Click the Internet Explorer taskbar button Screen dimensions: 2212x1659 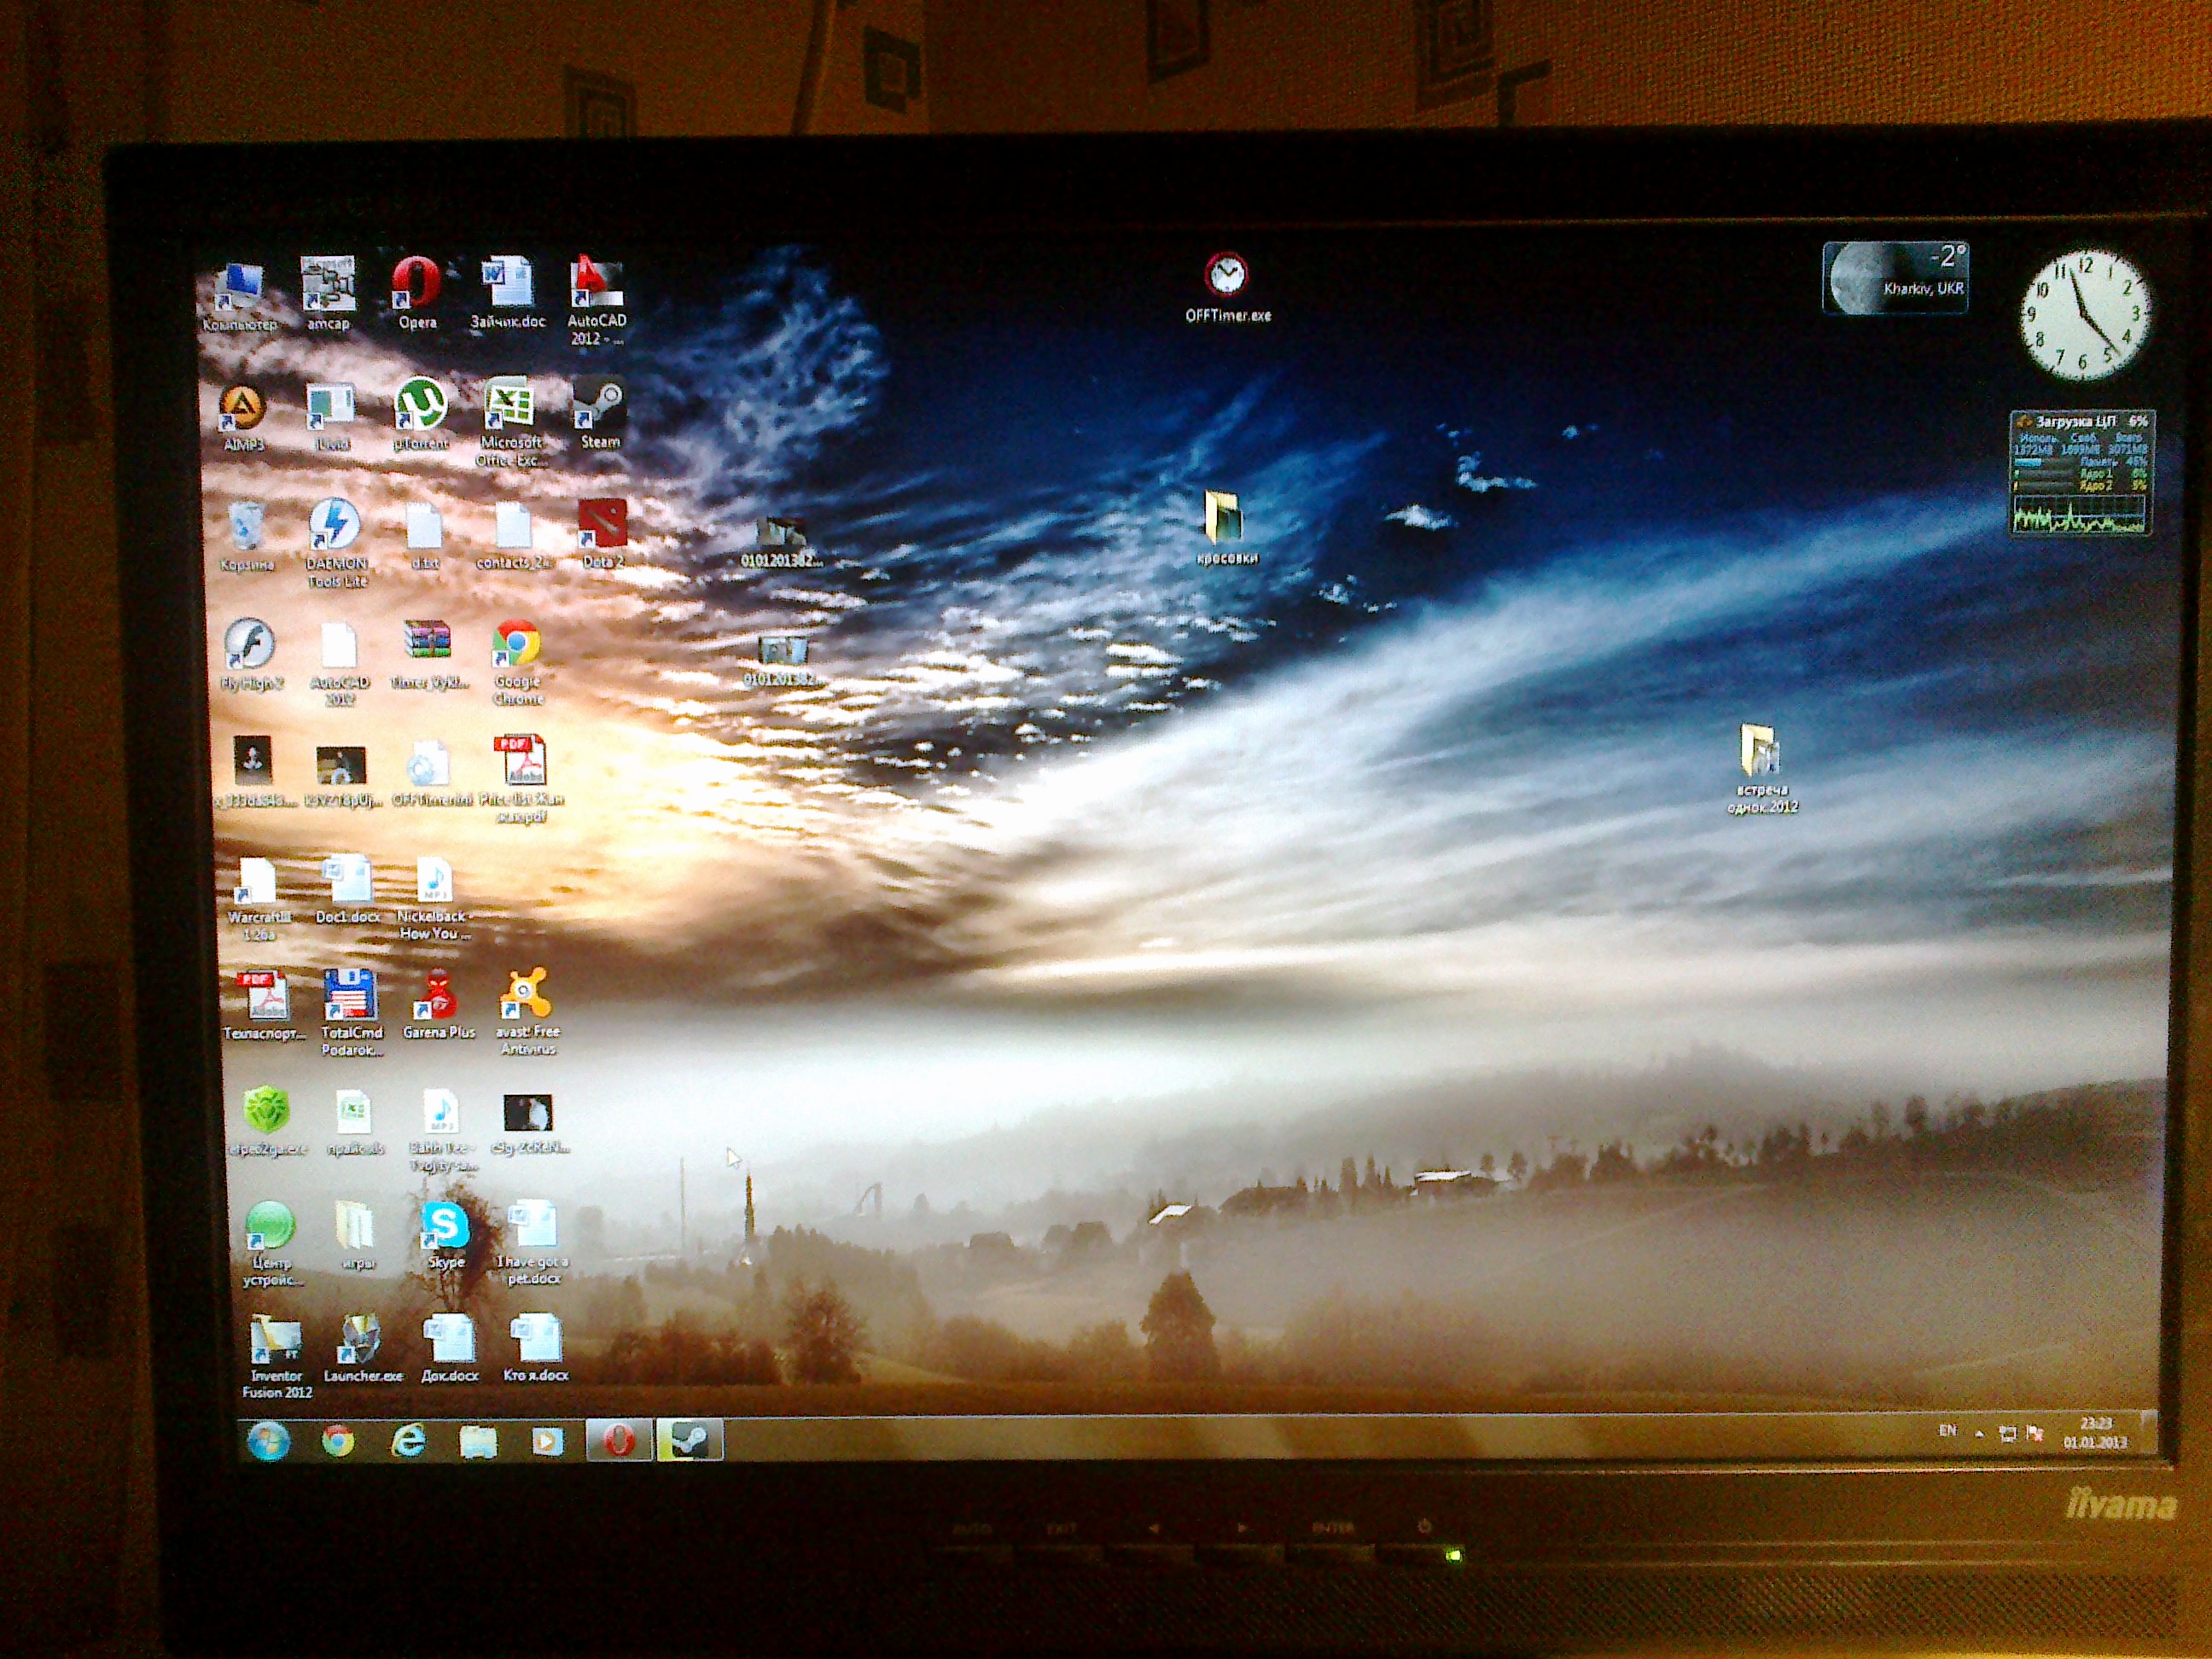[408, 1441]
